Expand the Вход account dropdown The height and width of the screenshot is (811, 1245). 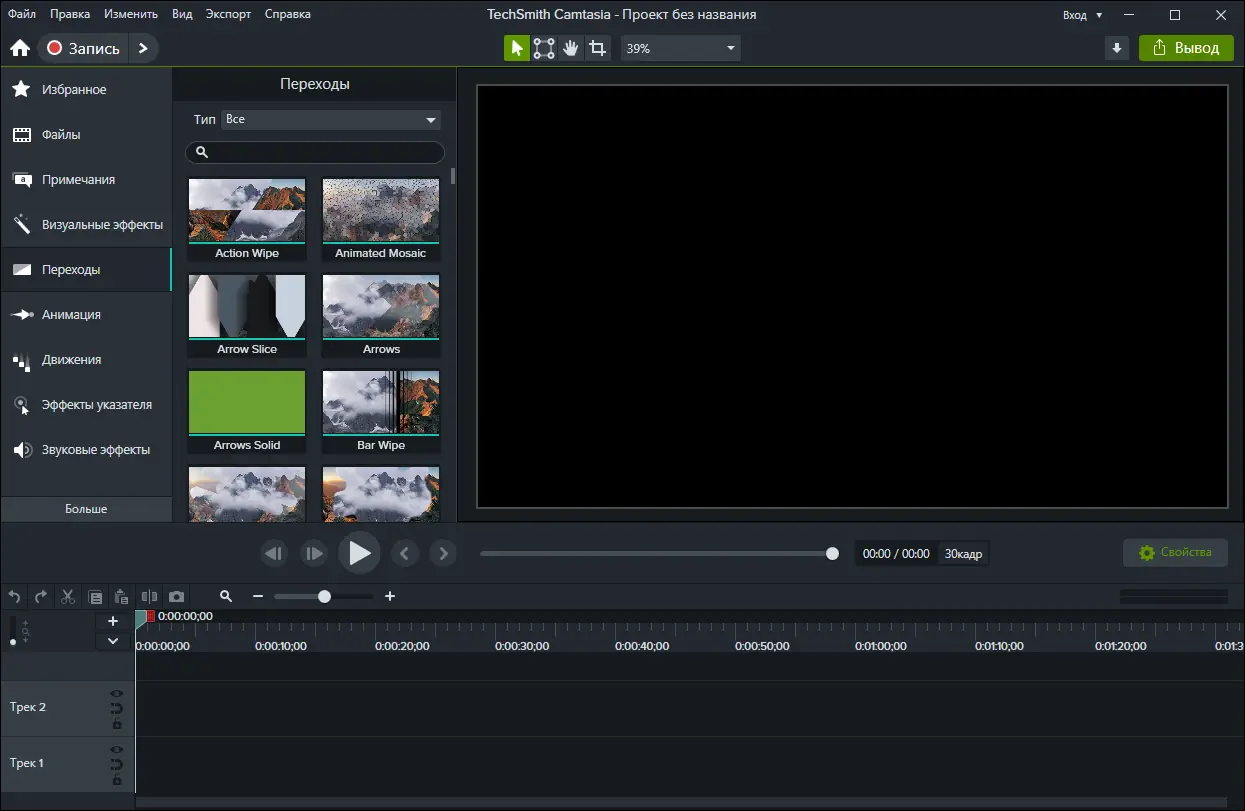click(x=1083, y=15)
